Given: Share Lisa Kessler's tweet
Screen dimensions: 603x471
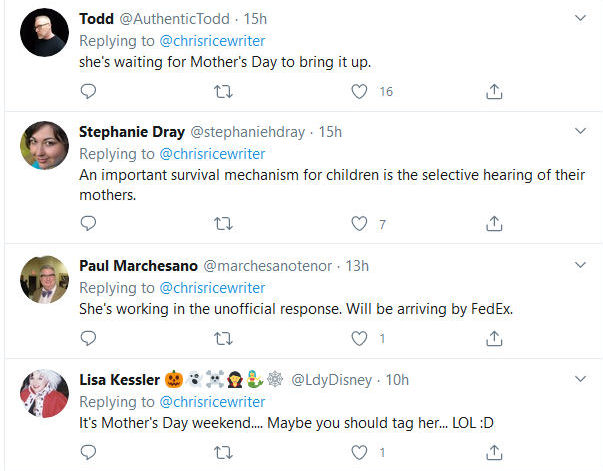Looking at the screenshot, I should coord(494,452).
